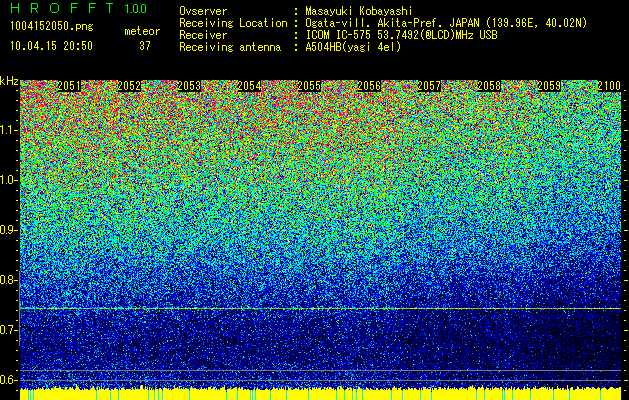Click the 2052 time marker
629x400 pixels.
[129, 86]
